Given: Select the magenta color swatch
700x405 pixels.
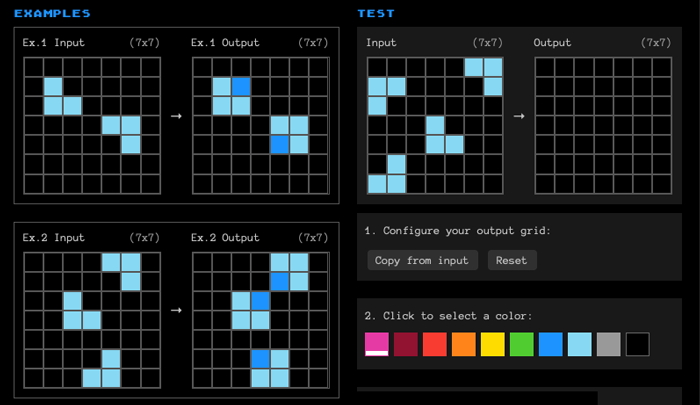Looking at the screenshot, I should coord(377,345).
